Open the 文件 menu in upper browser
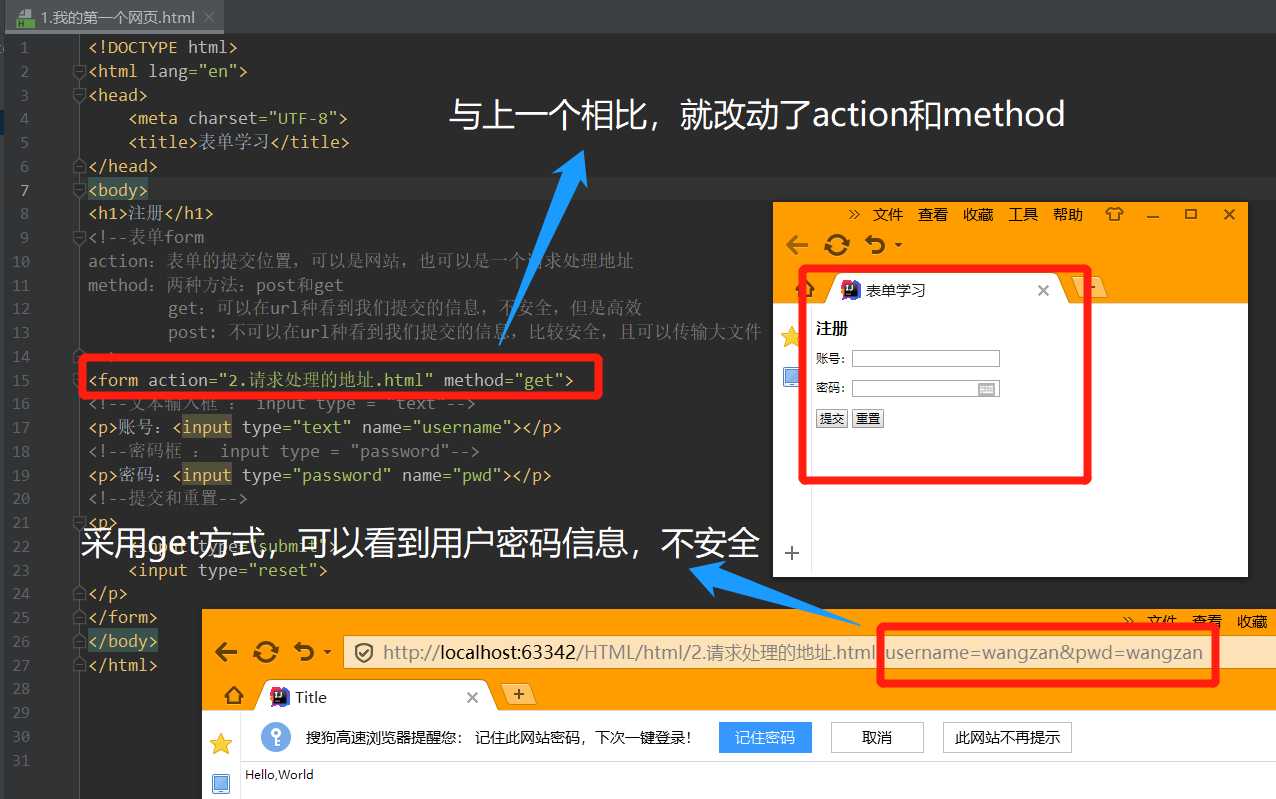Image resolution: width=1276 pixels, height=799 pixels. pyautogui.click(x=888, y=215)
